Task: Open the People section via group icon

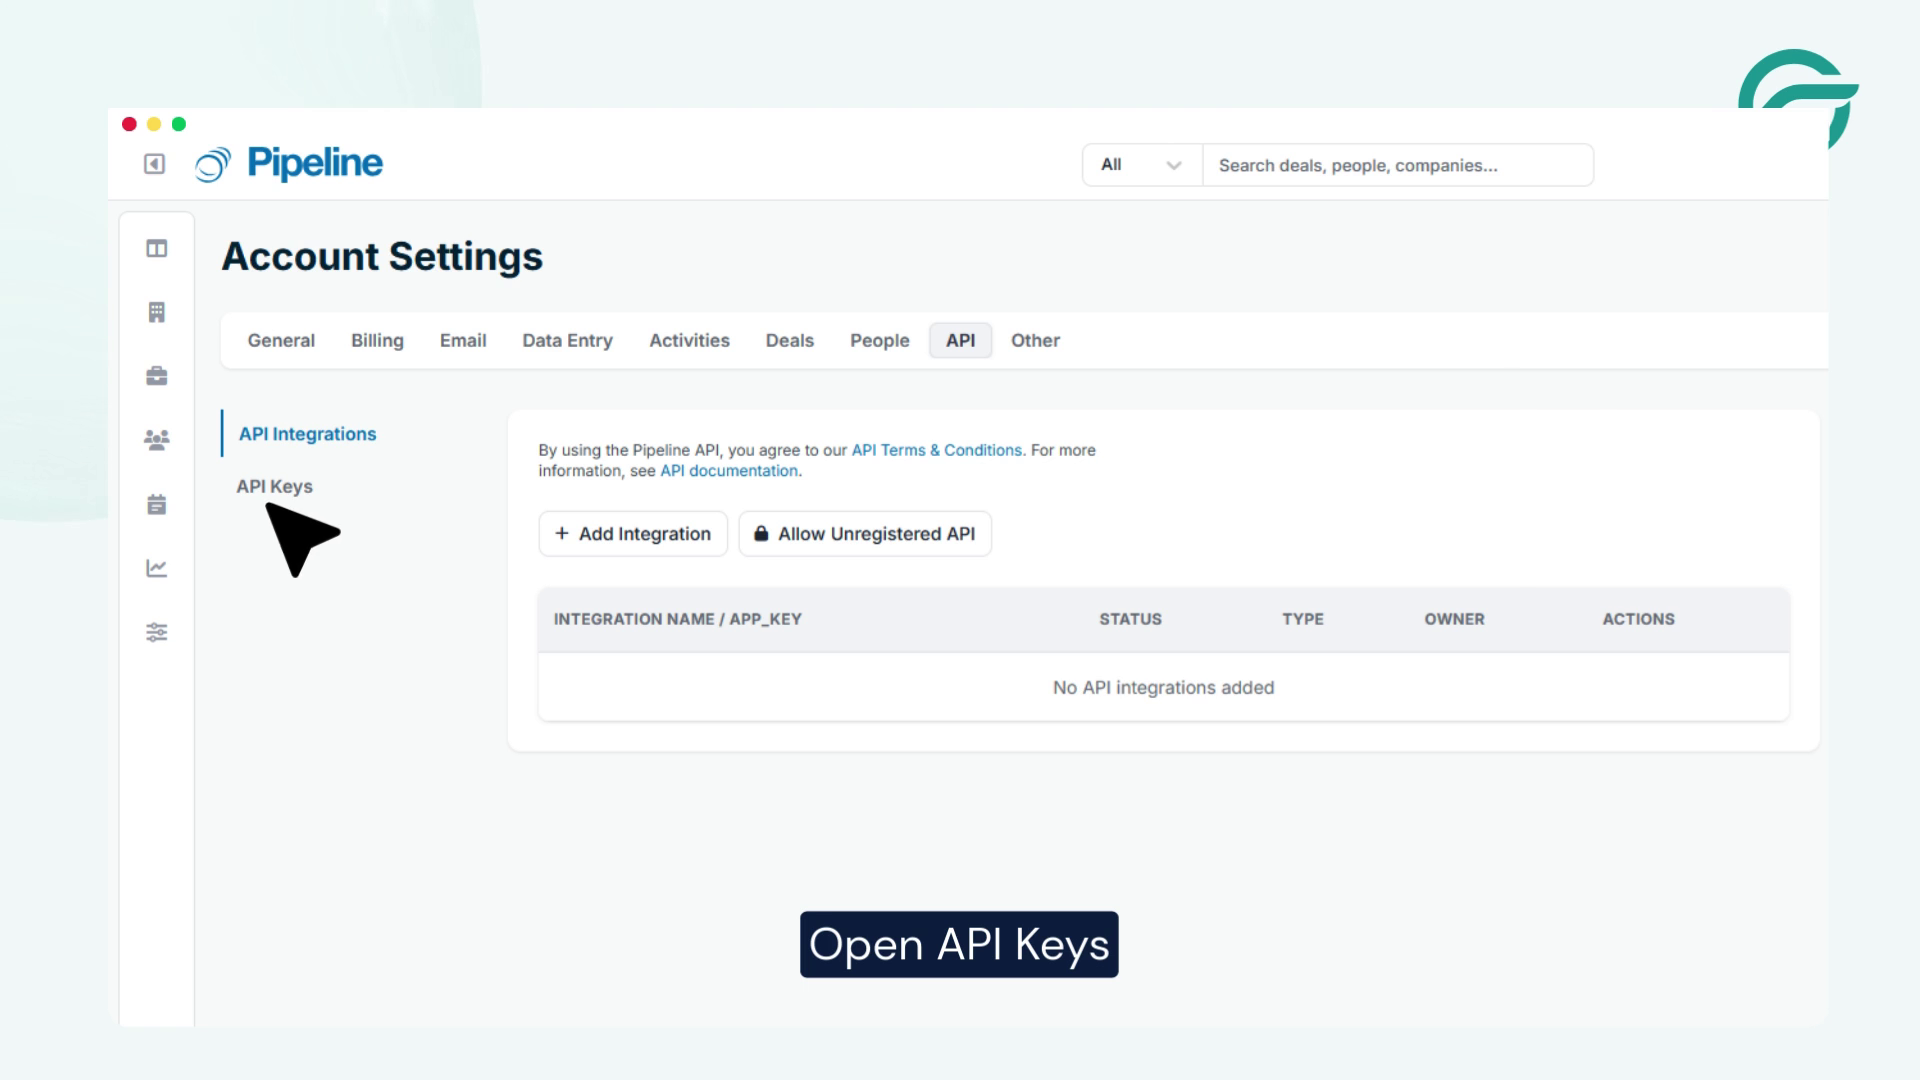Action: (156, 440)
